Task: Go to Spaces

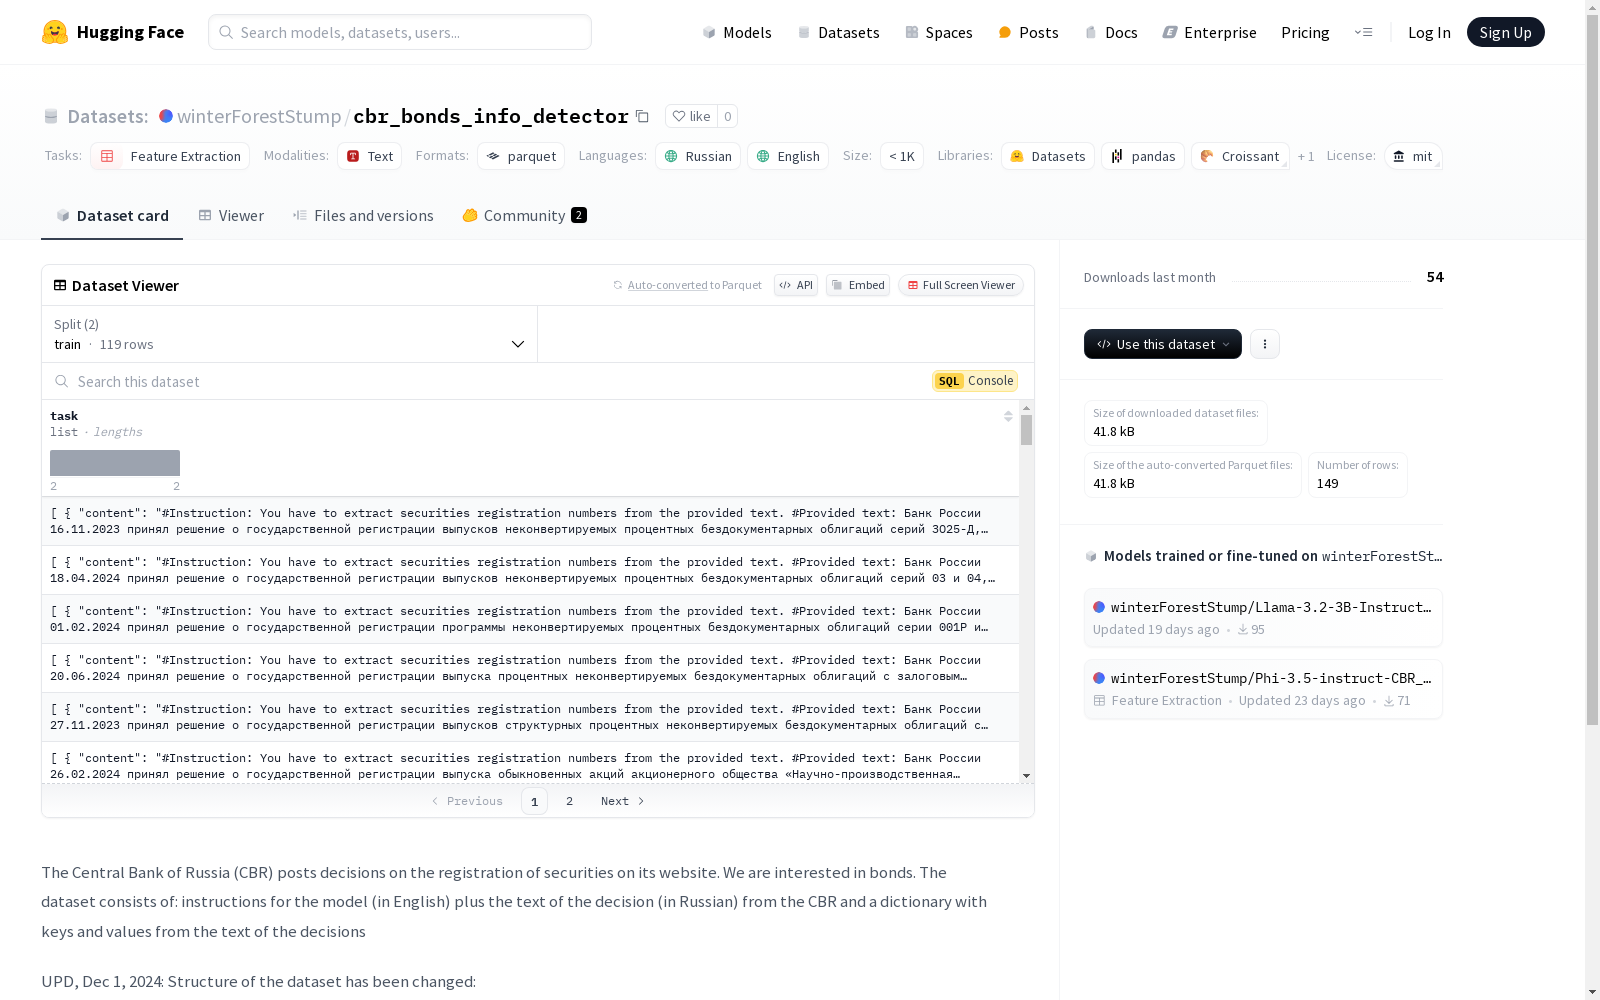Action: [939, 32]
